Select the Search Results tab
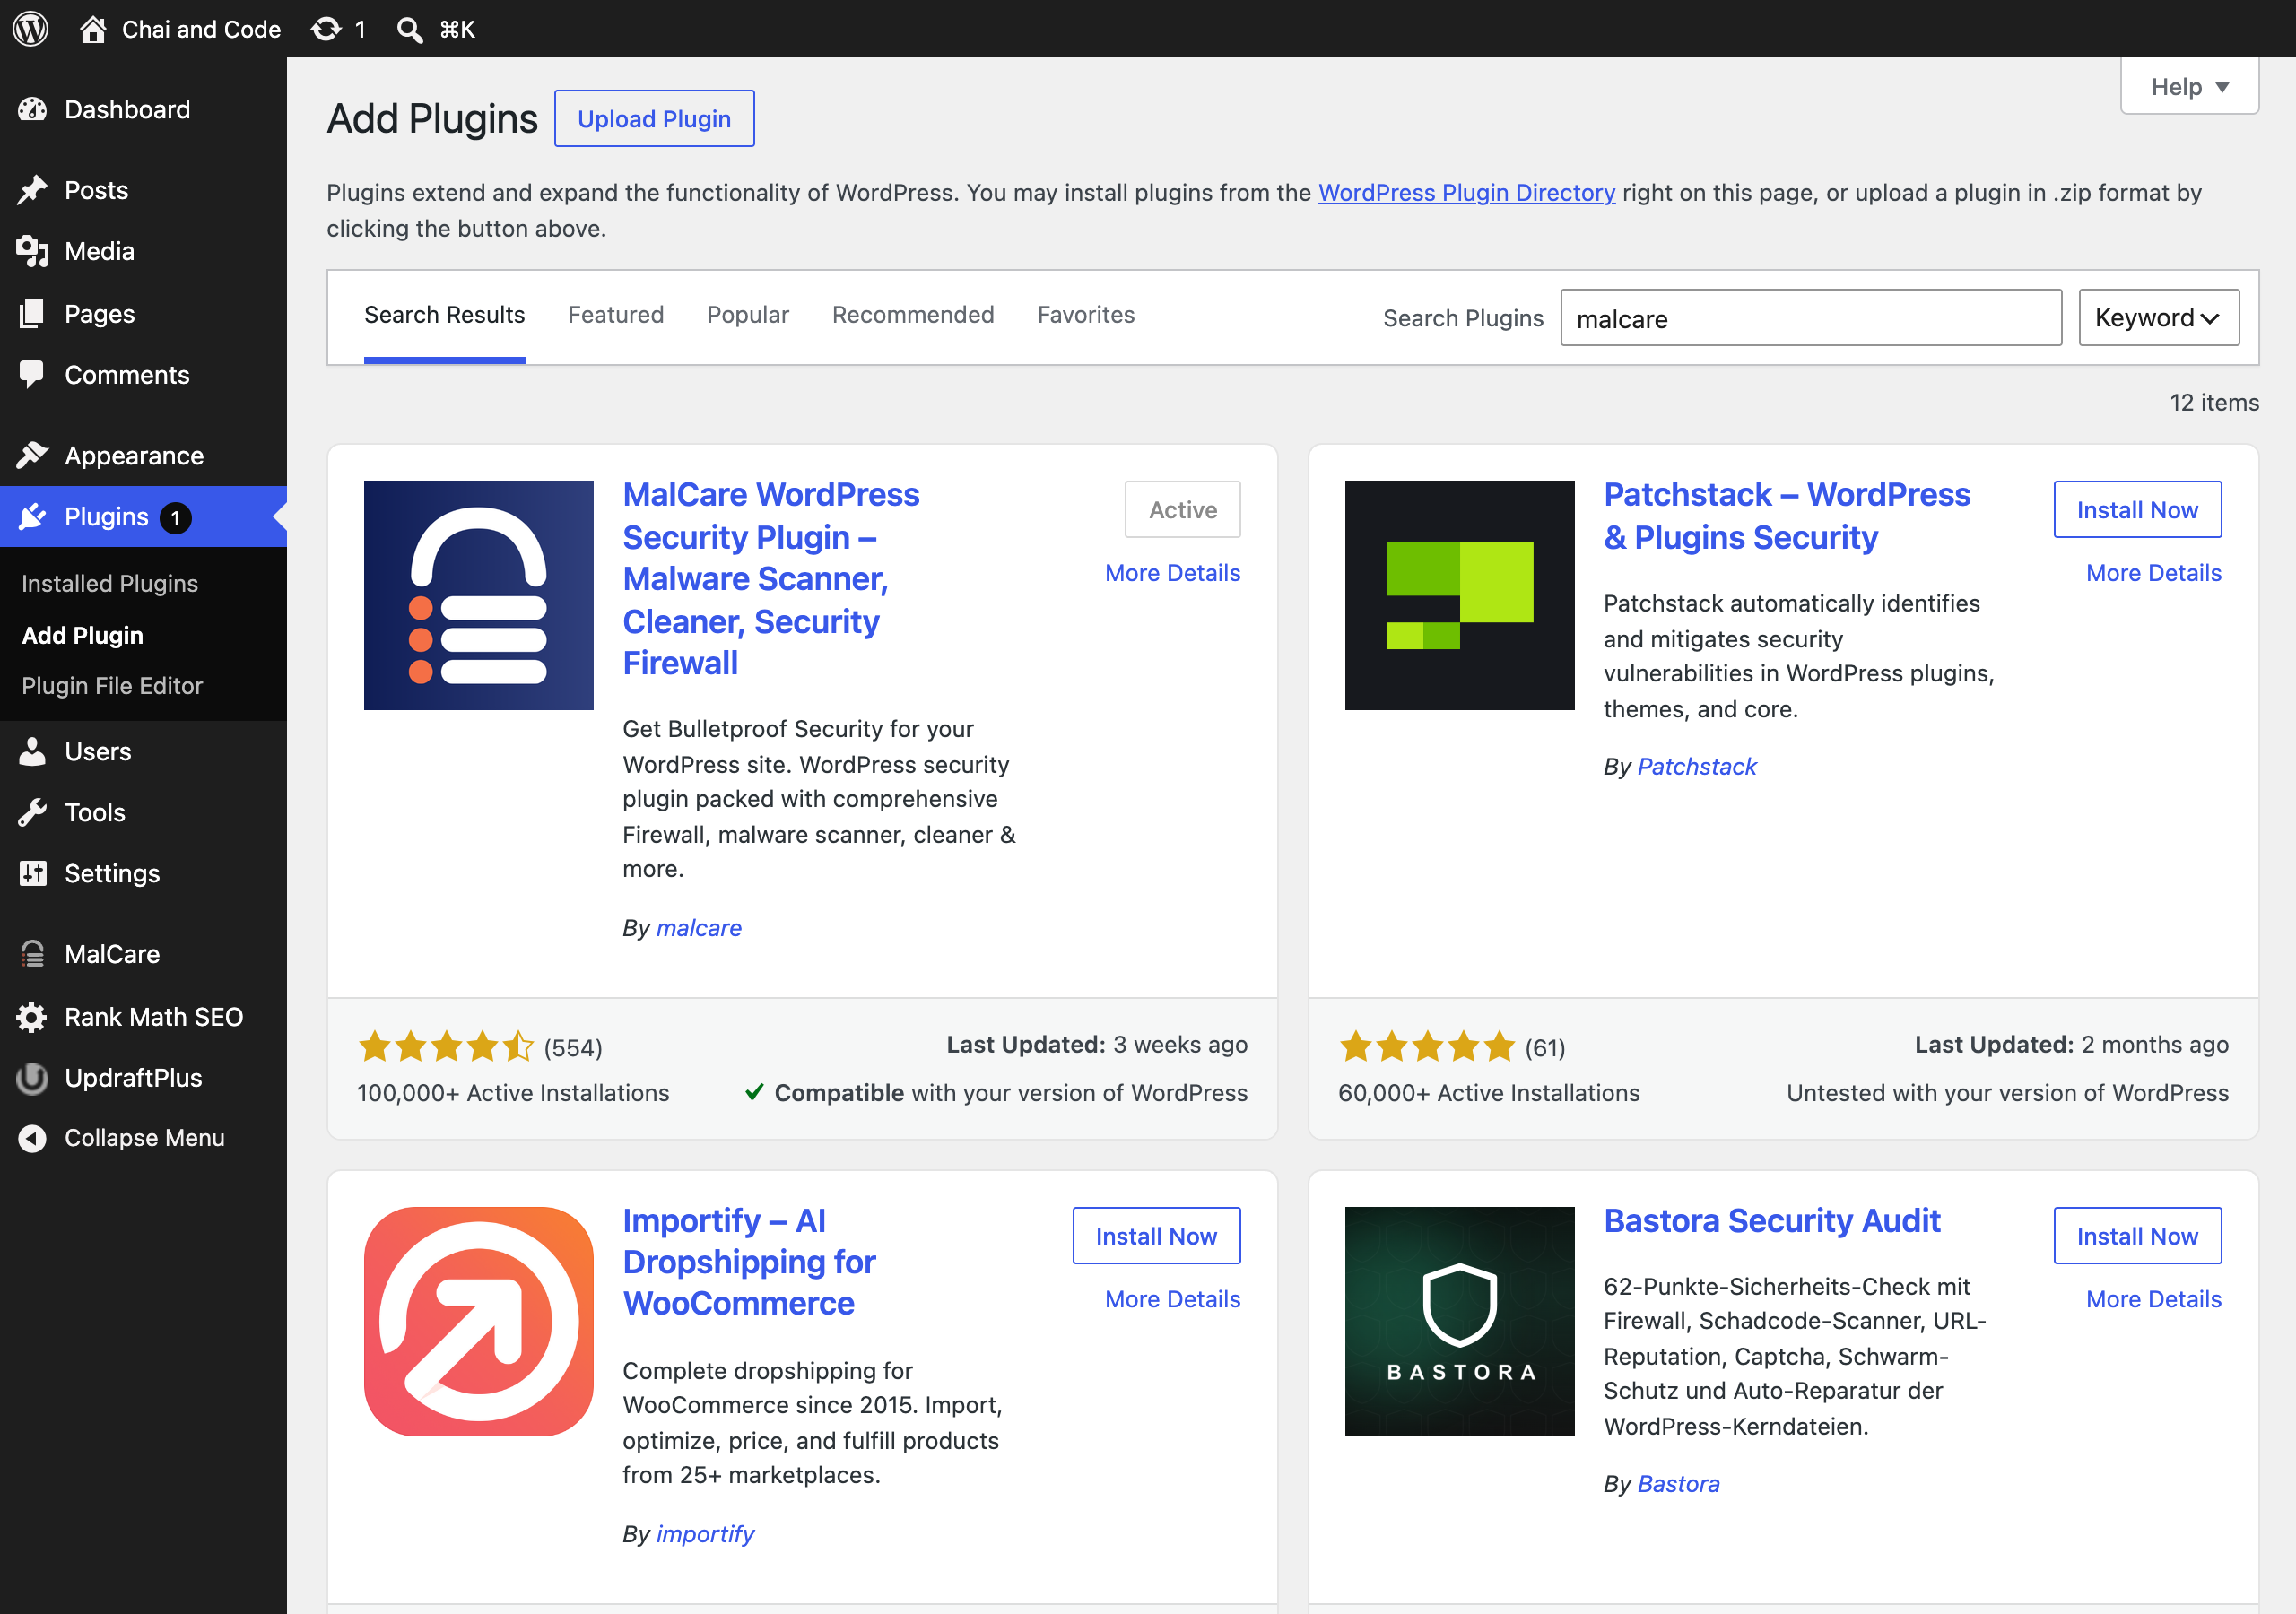Viewport: 2296px width, 1614px height. click(444, 315)
